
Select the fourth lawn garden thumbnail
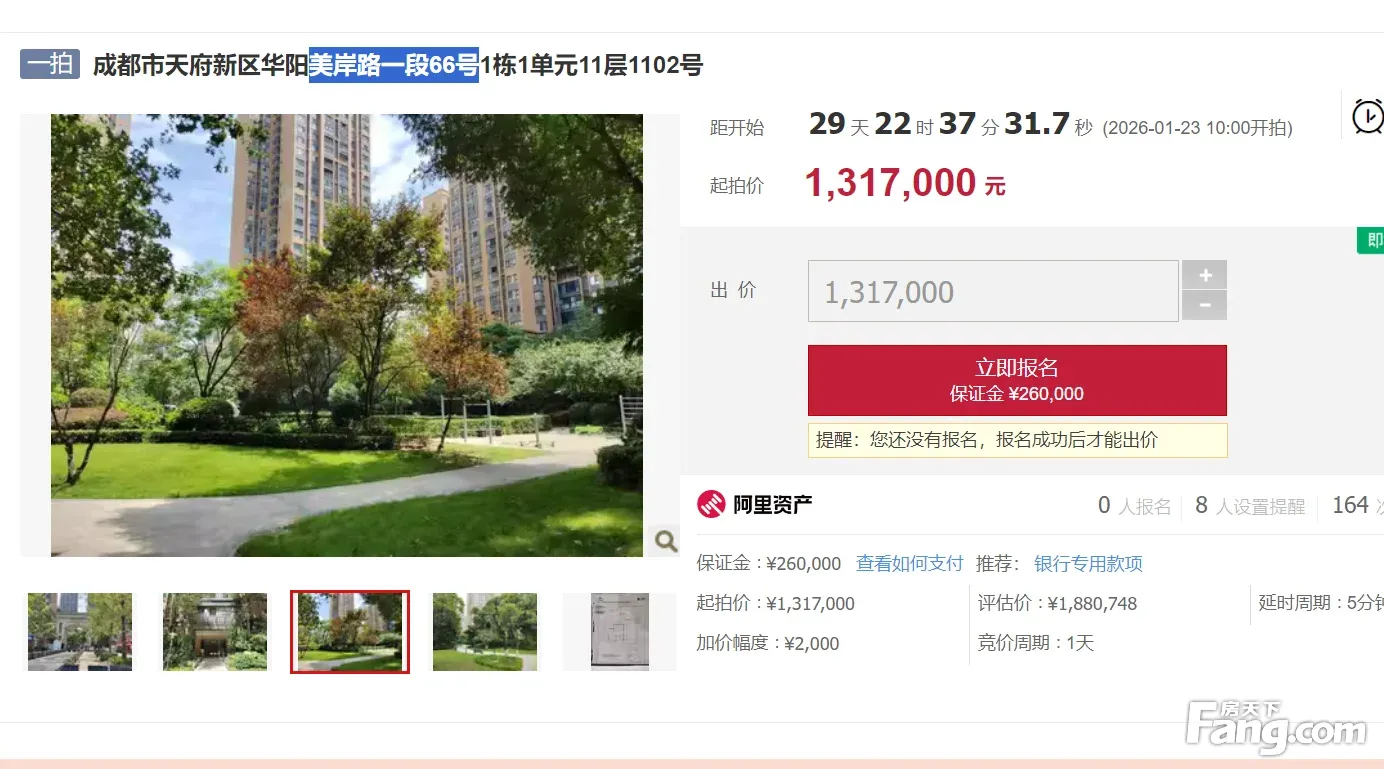[485, 632]
